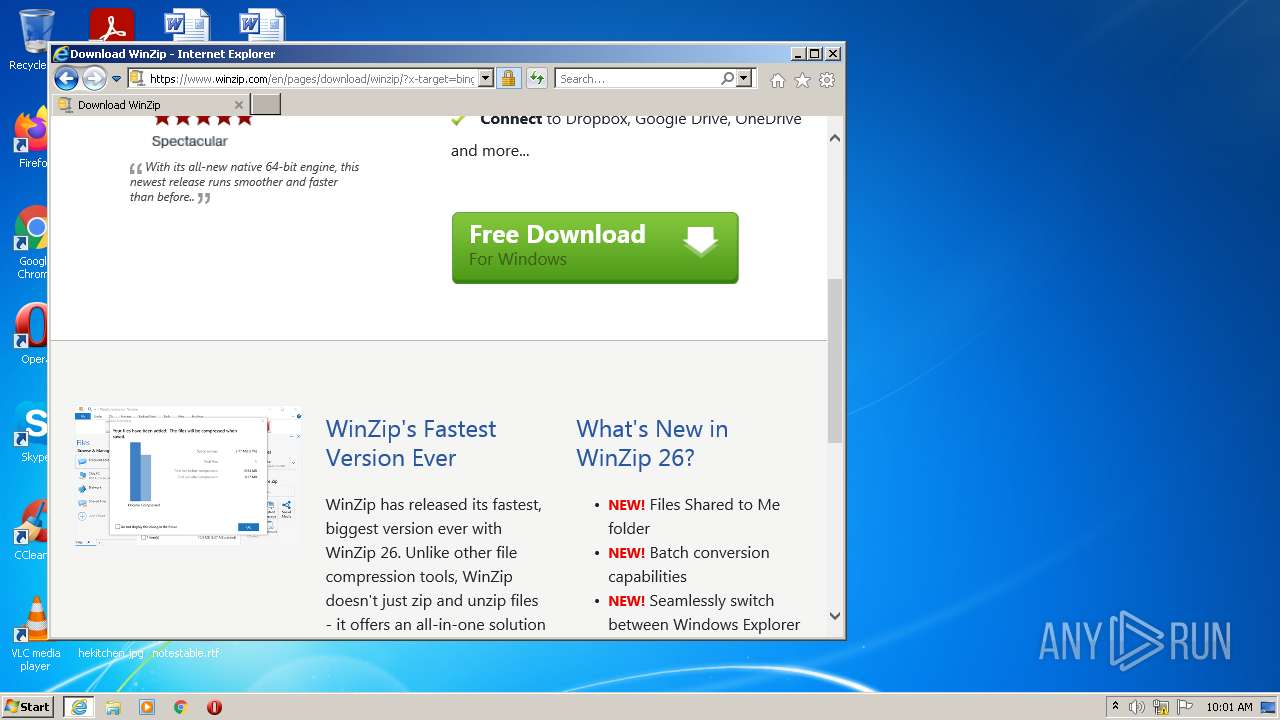Launch Opera from the desktop
The image size is (1280, 720).
(32, 333)
